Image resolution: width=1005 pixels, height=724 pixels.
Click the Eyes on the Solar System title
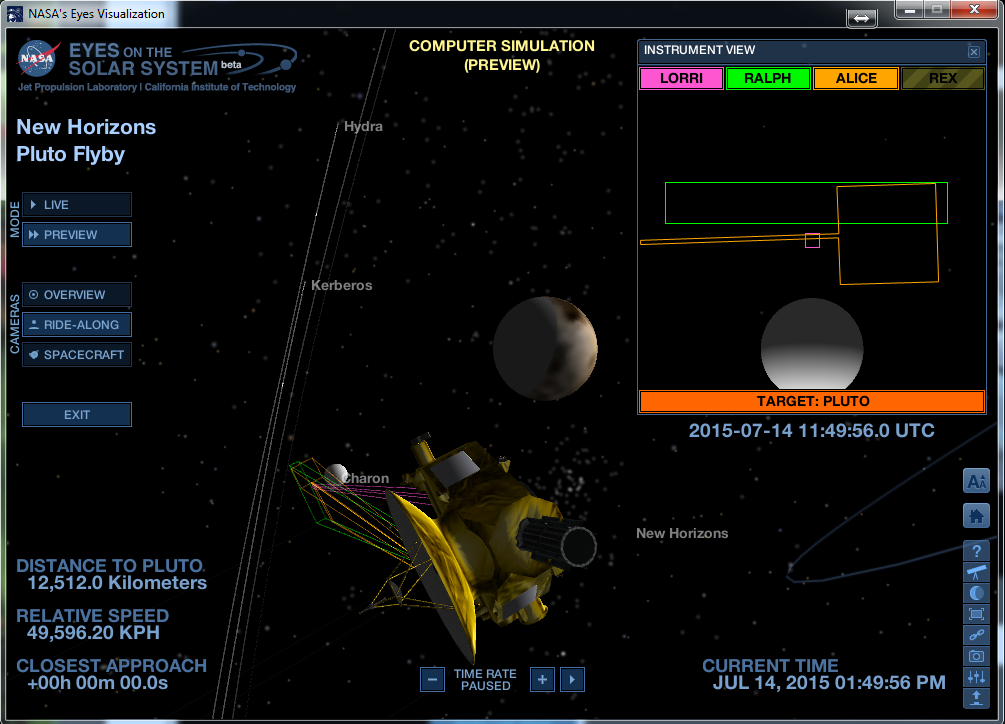[144, 60]
